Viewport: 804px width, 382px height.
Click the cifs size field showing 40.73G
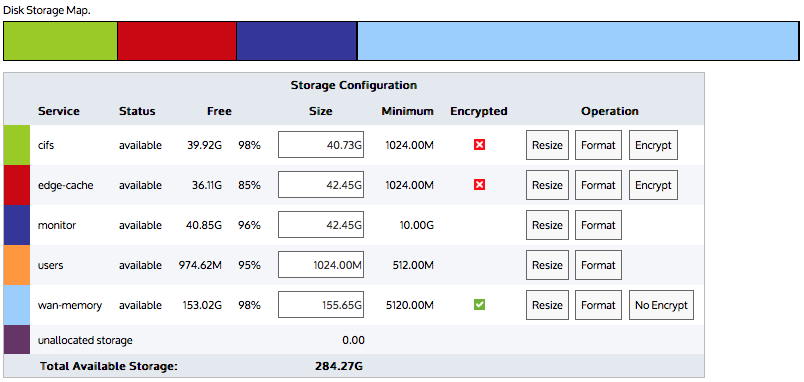tap(321, 145)
